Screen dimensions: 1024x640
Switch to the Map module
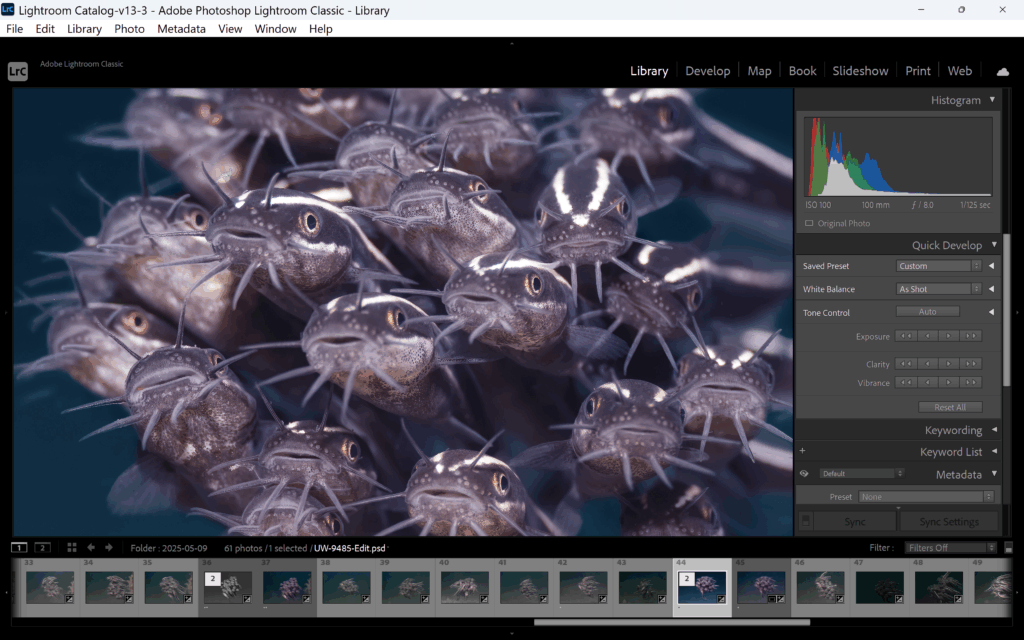(759, 71)
